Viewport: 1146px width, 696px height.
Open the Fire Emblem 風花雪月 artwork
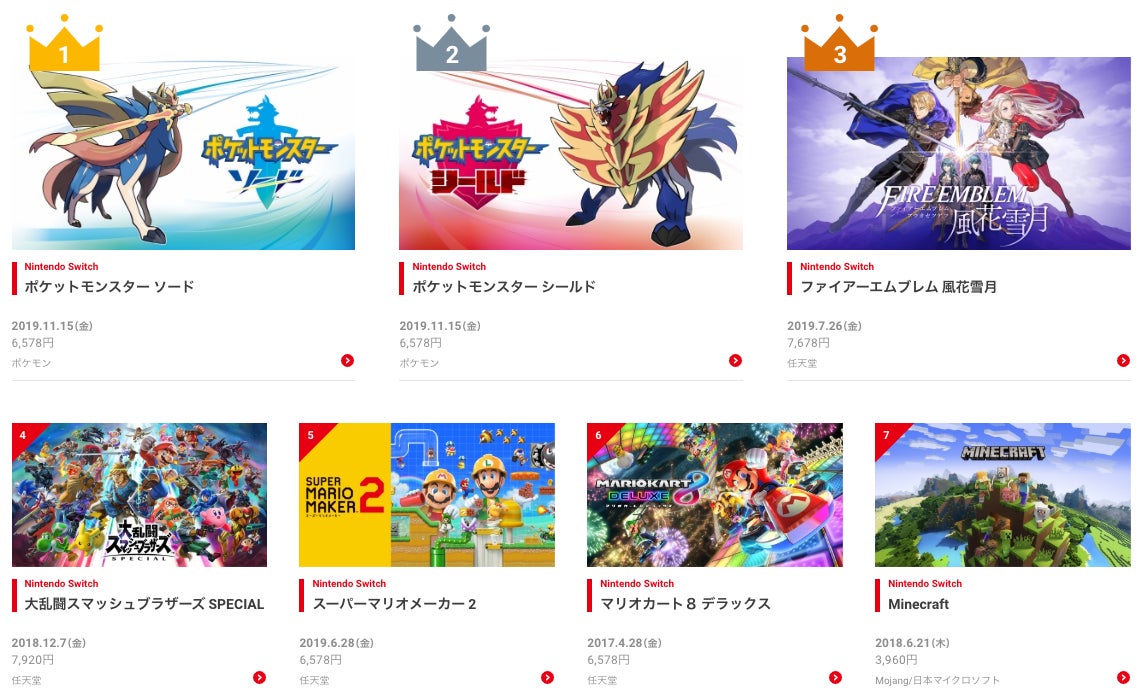point(959,154)
